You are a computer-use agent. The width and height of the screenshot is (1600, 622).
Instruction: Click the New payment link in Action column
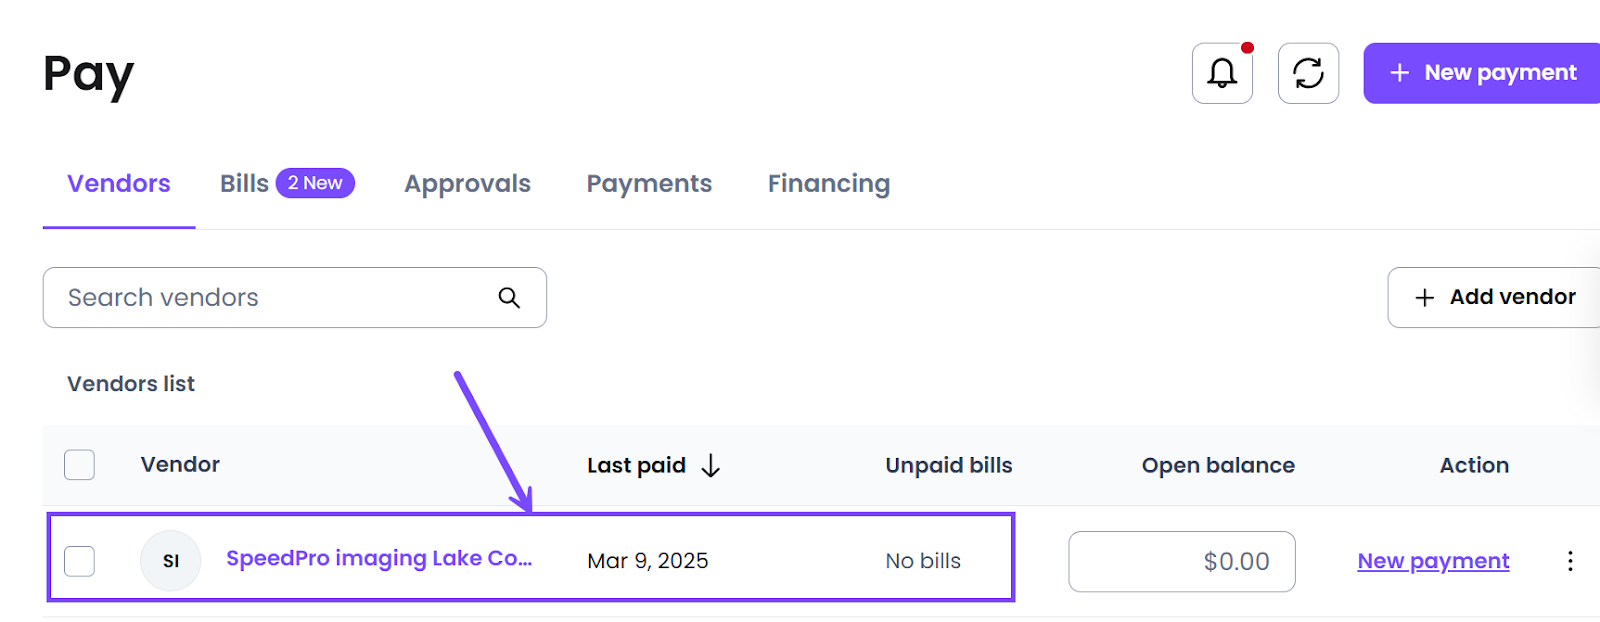[1433, 561]
